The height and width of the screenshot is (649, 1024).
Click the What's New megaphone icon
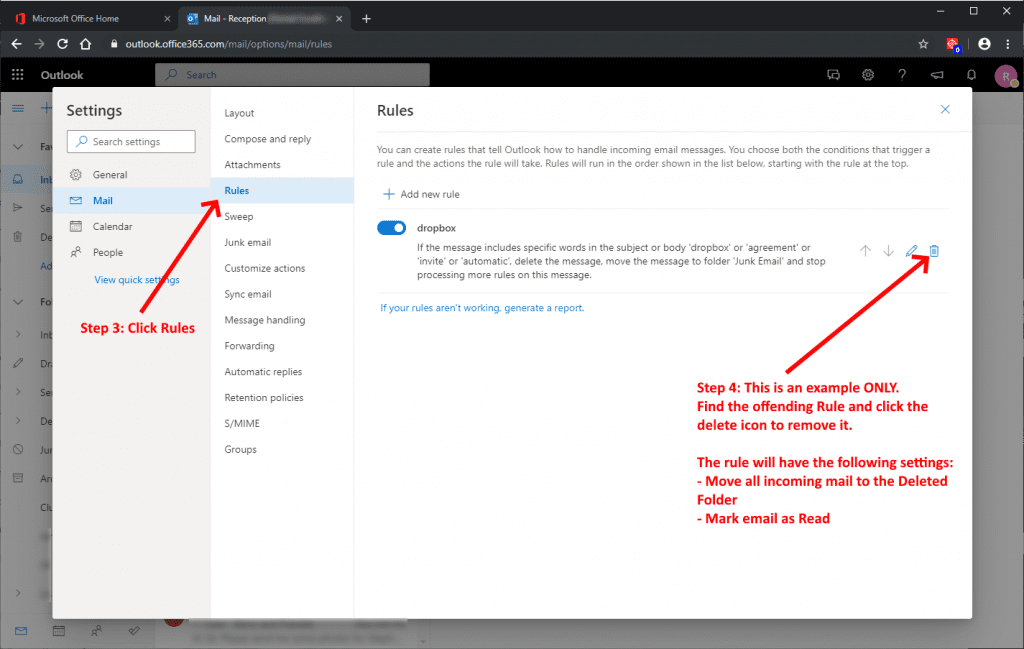936,74
